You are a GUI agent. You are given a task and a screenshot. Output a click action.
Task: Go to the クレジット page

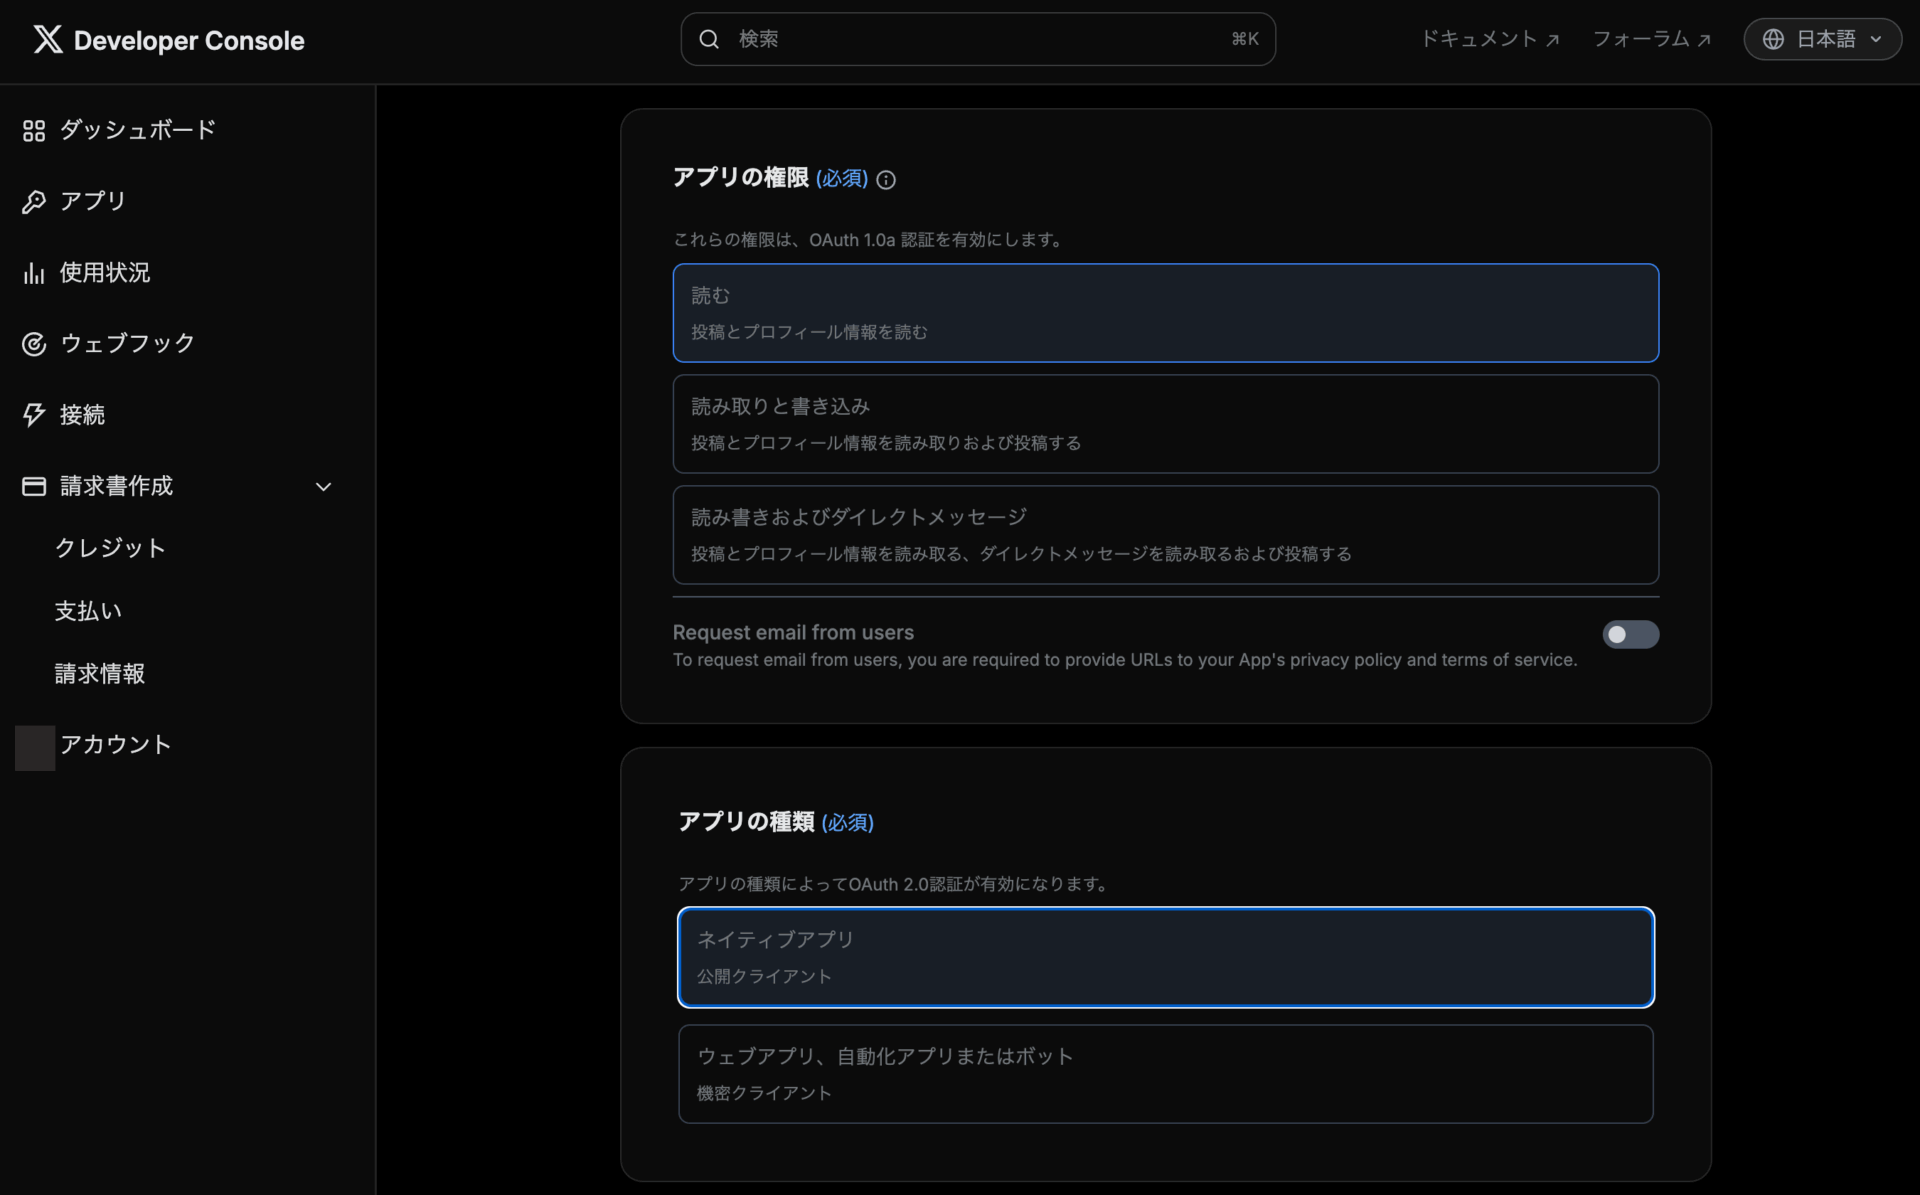110,548
